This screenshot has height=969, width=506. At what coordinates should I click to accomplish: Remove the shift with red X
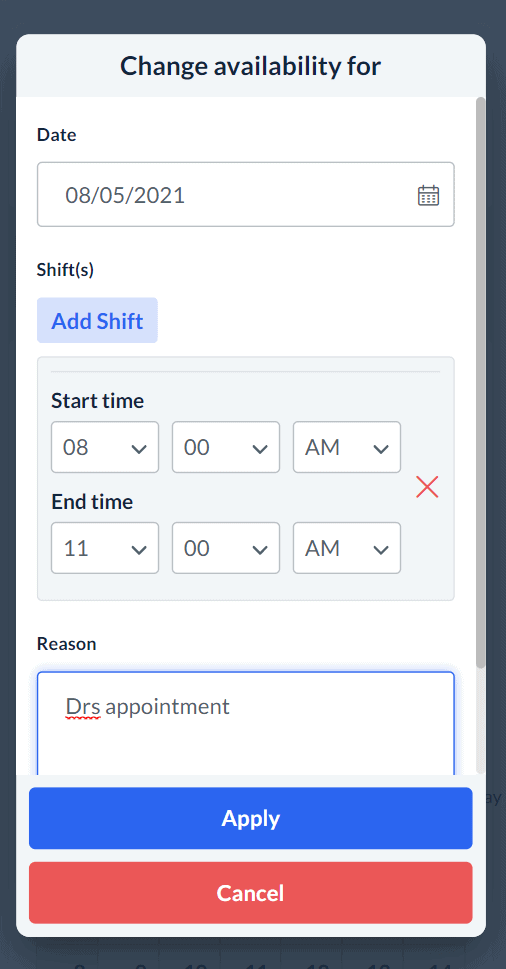[427, 487]
